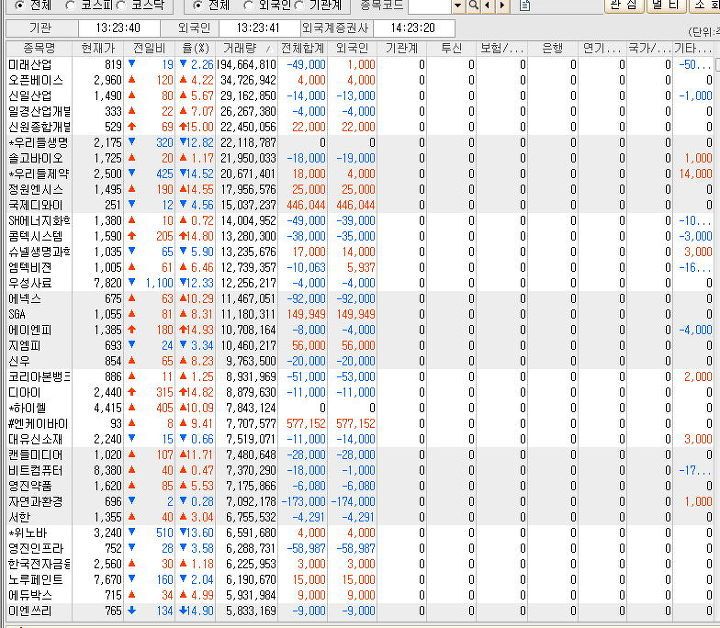720x628 pixels.
Task: Sort by 전체합계 column header
Action: click(x=303, y=48)
